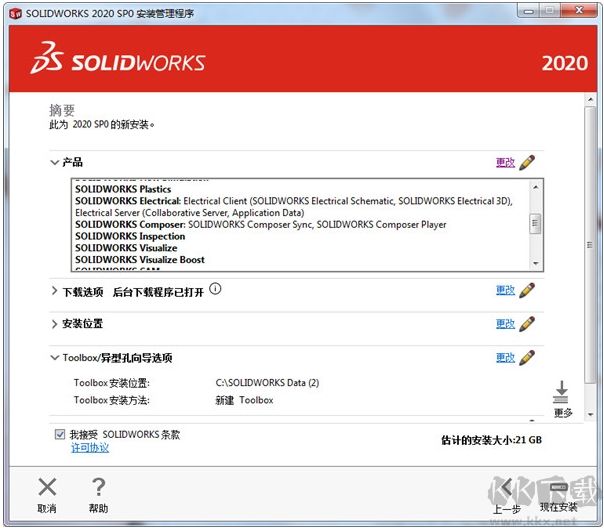Viewport: 604px width, 528px height.
Task: Click the info icon next to 后台下载程序已打开
Action: tap(215, 288)
